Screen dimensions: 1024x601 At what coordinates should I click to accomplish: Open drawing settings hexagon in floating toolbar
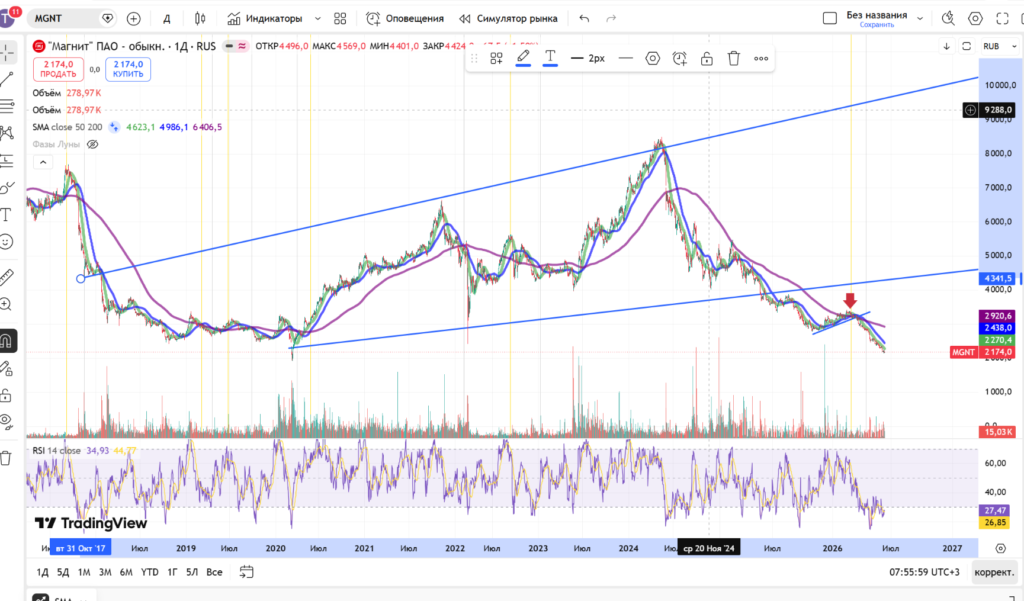coord(652,58)
